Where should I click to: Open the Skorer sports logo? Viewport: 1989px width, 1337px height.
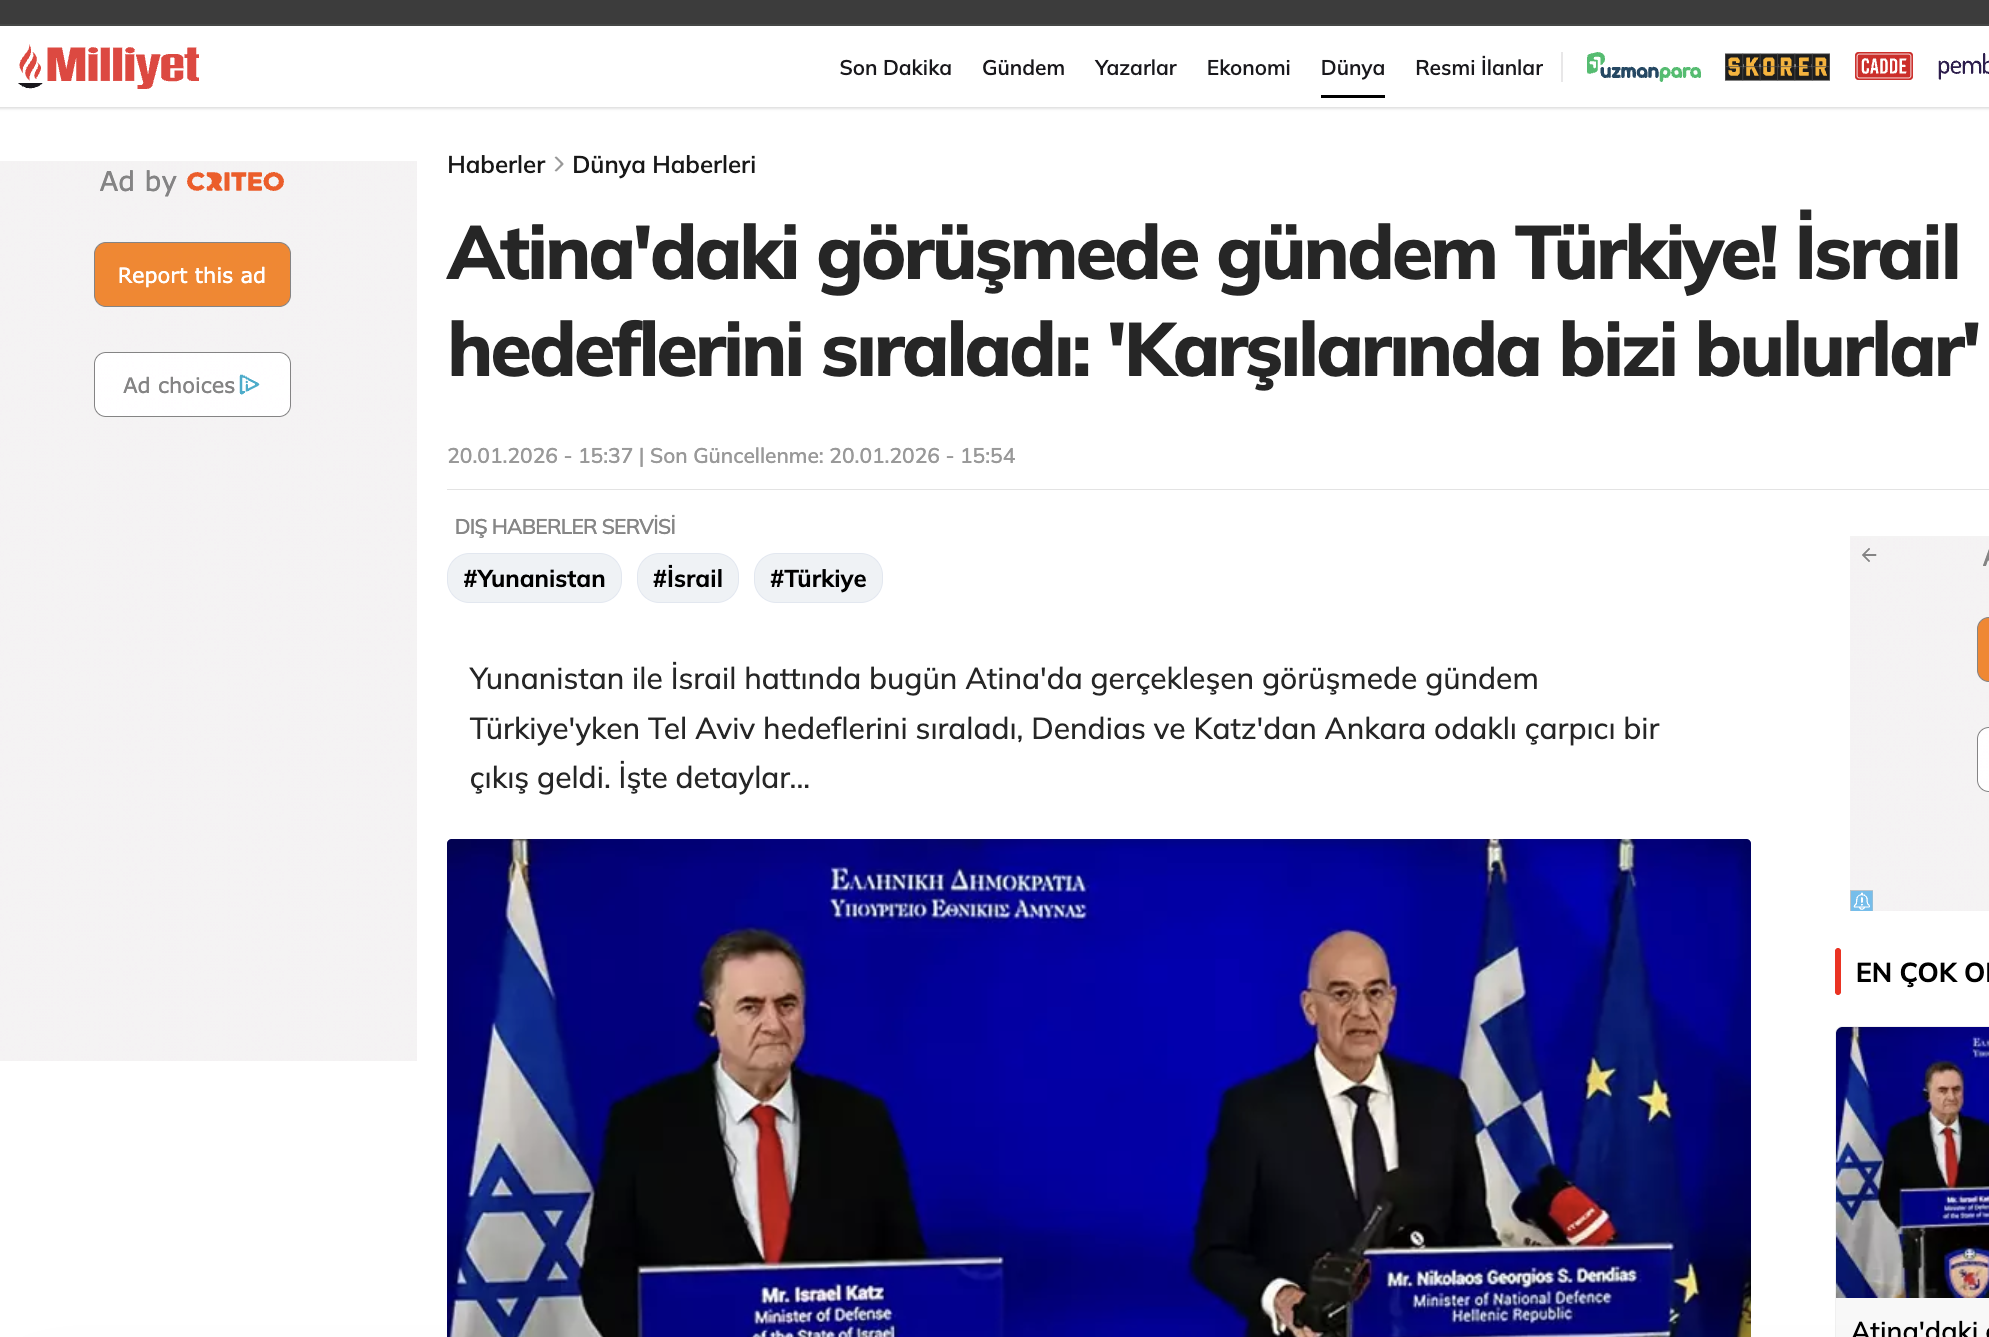1777,67
